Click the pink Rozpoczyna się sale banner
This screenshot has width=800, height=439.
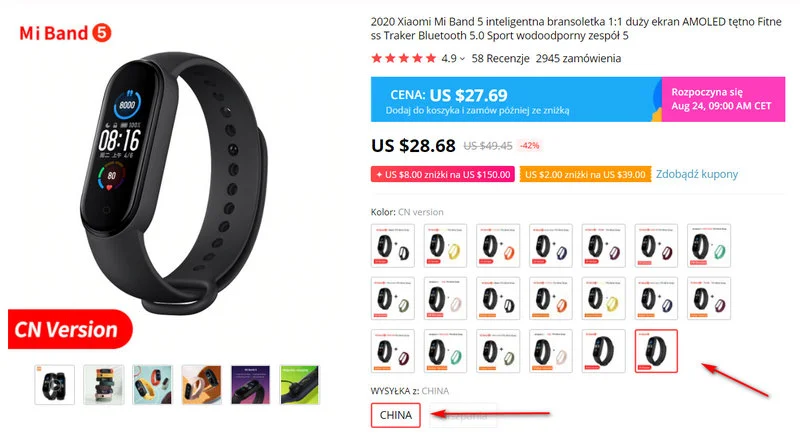tap(723, 99)
